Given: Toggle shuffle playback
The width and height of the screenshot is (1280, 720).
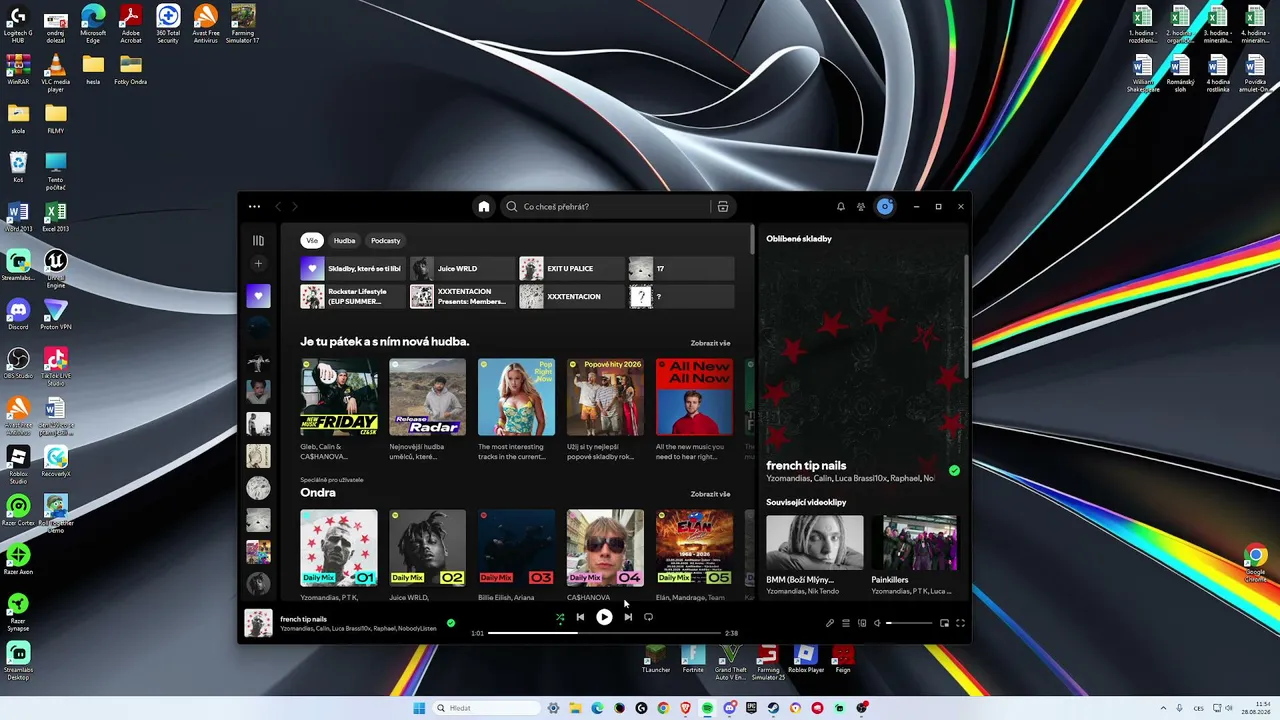Looking at the screenshot, I should point(560,617).
